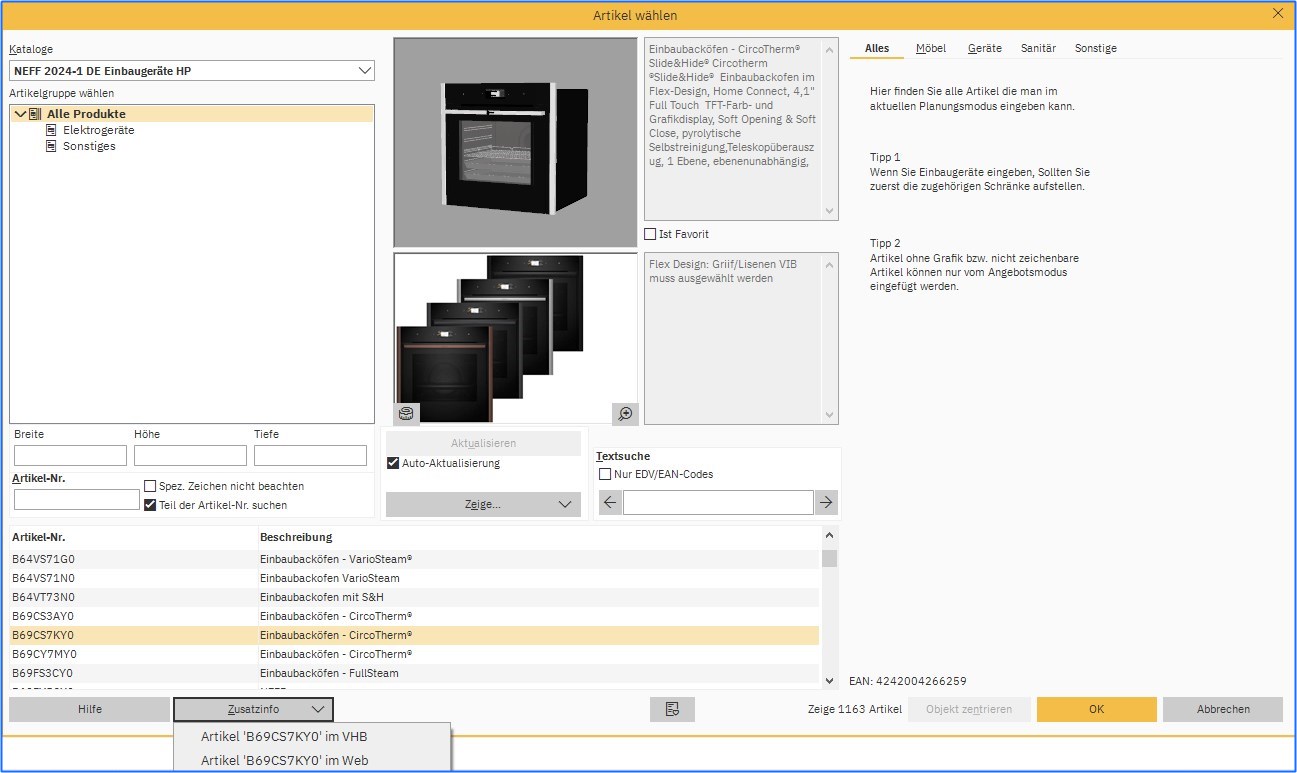Confirm selection with the OK button

(1096, 709)
